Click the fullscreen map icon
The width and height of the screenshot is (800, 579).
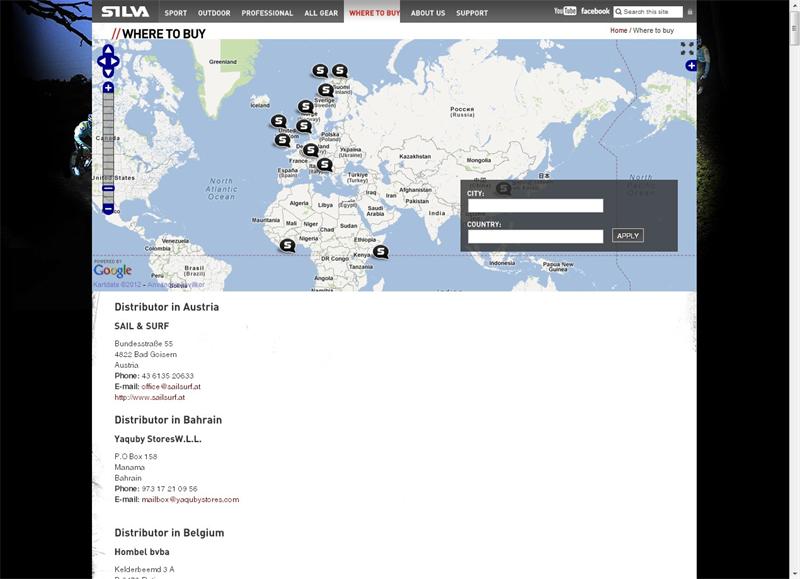[x=687, y=48]
